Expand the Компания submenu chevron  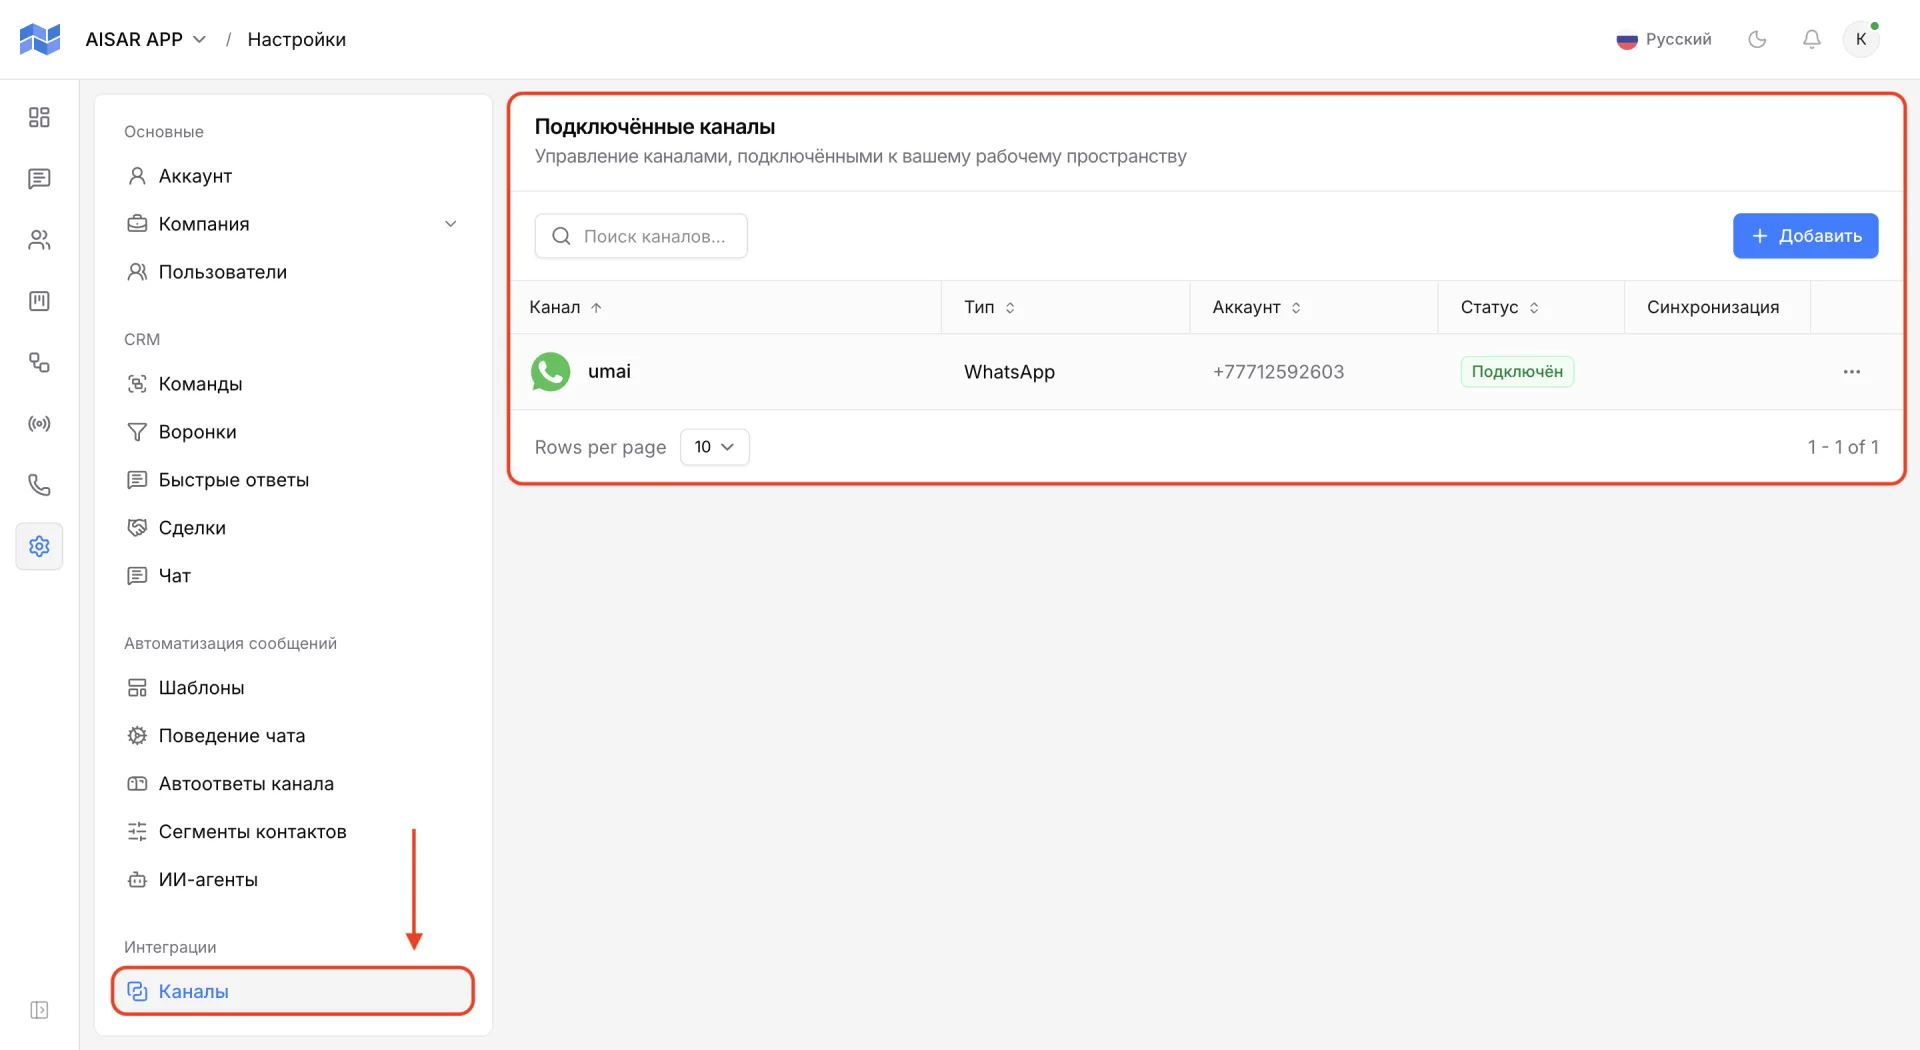click(x=450, y=224)
